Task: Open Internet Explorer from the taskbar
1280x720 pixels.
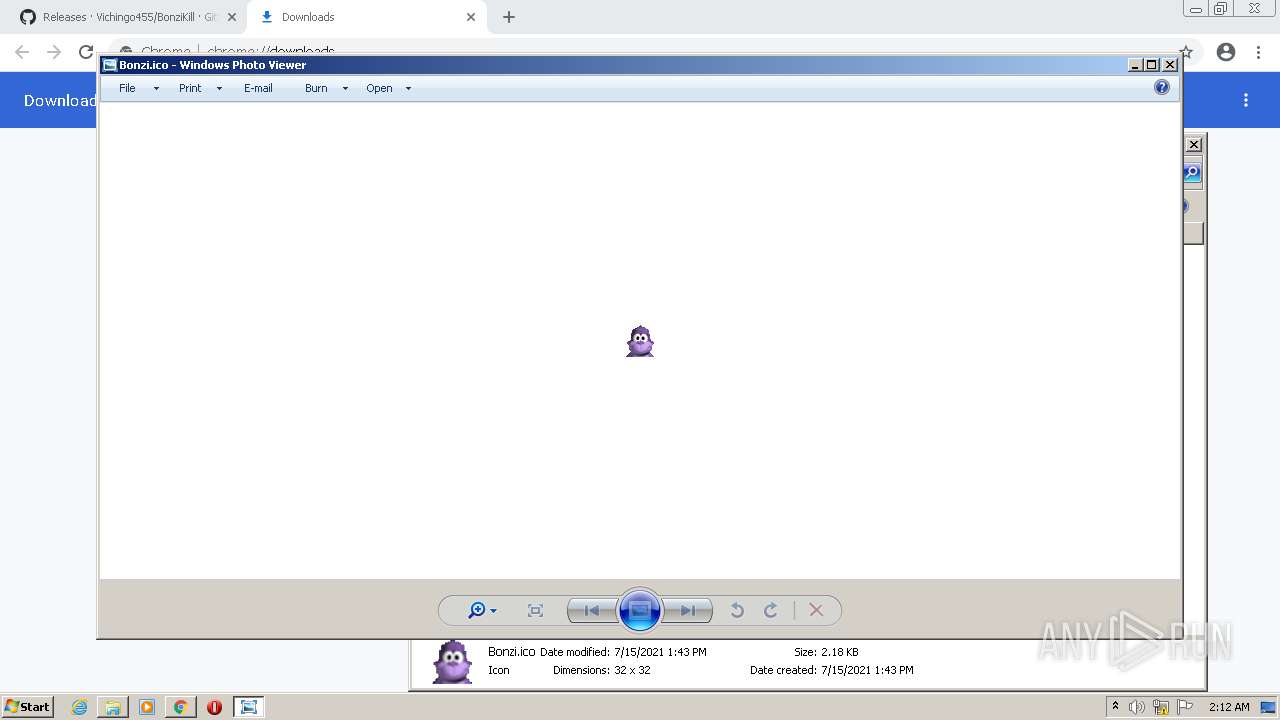Action: tap(80, 707)
